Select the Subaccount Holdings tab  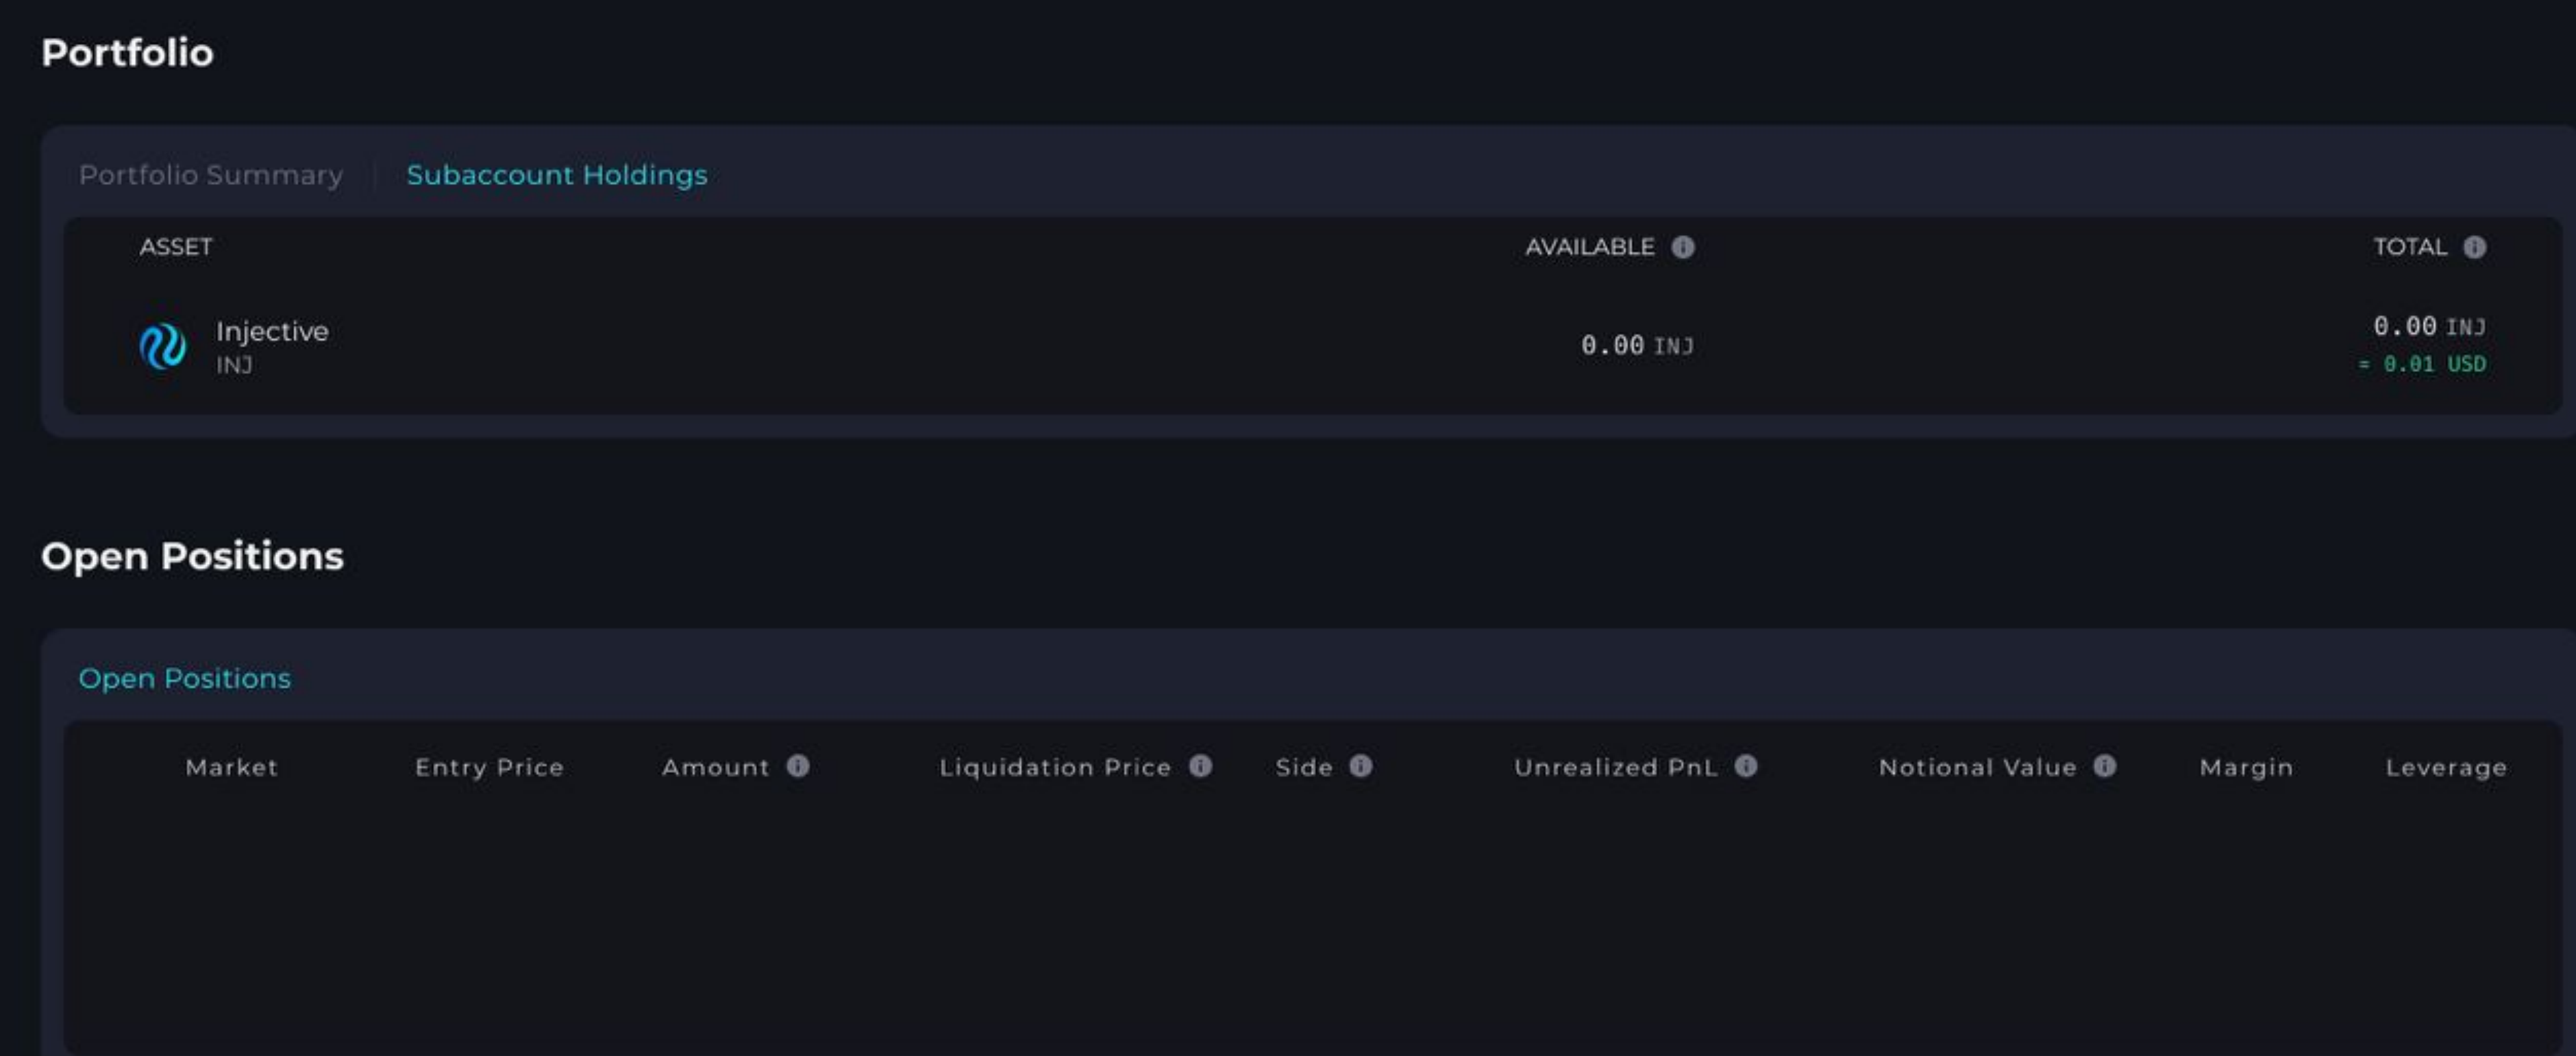click(556, 174)
